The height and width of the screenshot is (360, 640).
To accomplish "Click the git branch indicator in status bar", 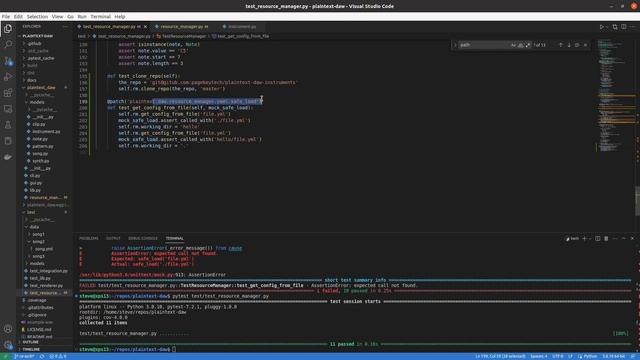I will click(x=24, y=356).
